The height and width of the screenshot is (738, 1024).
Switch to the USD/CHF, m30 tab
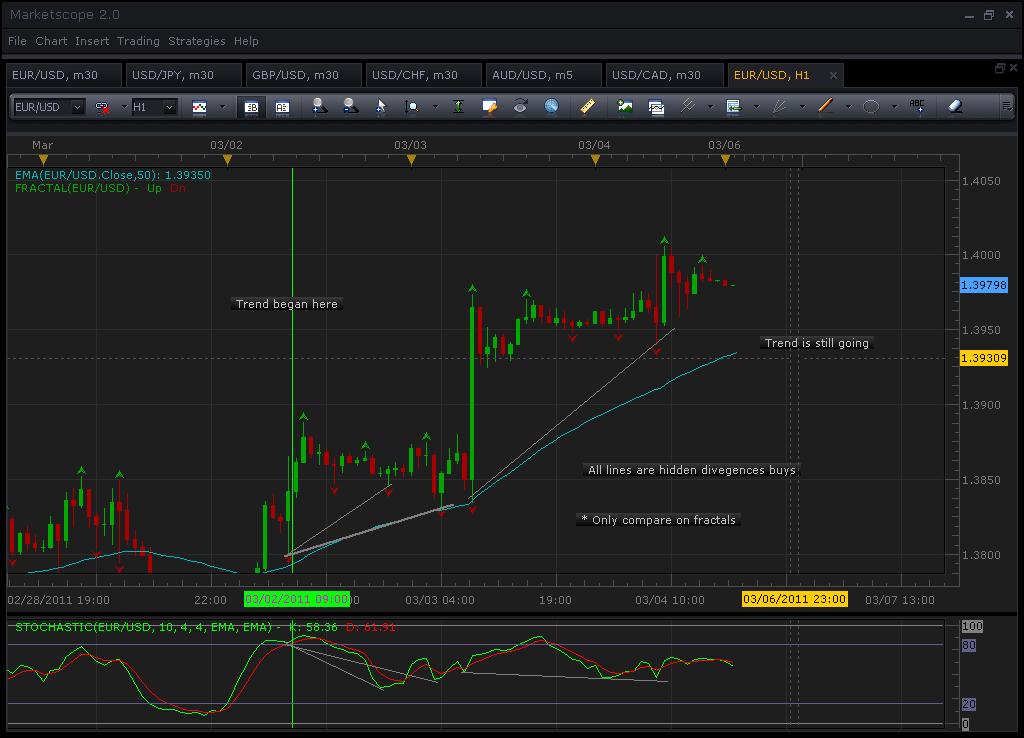pos(424,75)
